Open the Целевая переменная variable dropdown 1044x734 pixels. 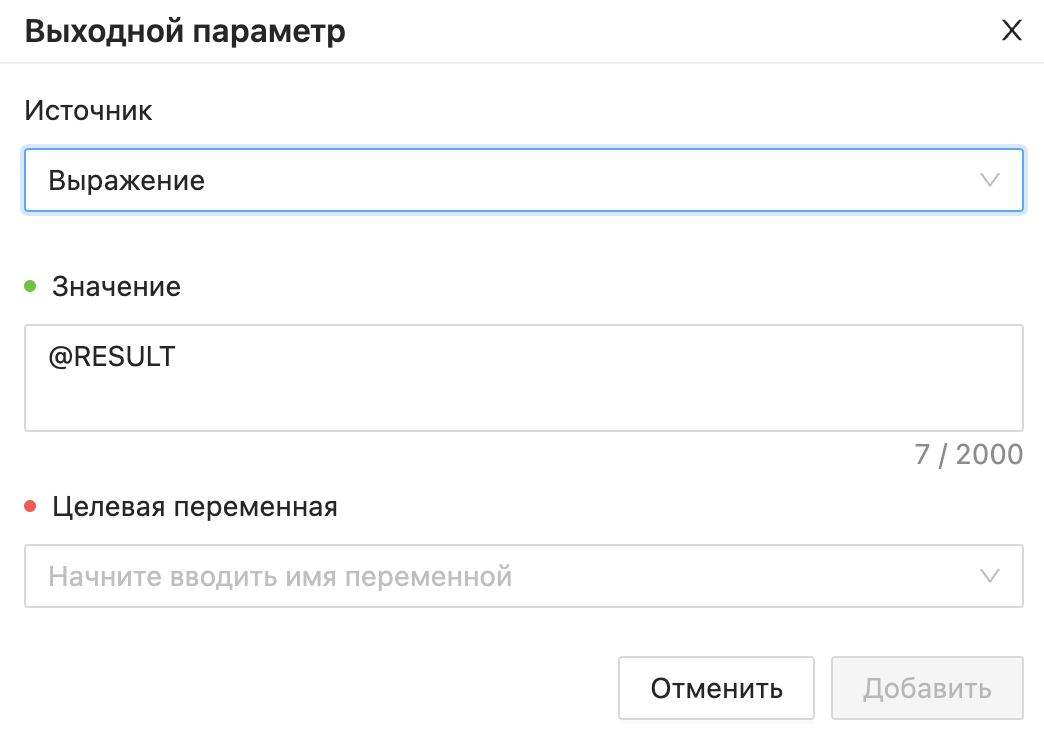tap(523, 576)
